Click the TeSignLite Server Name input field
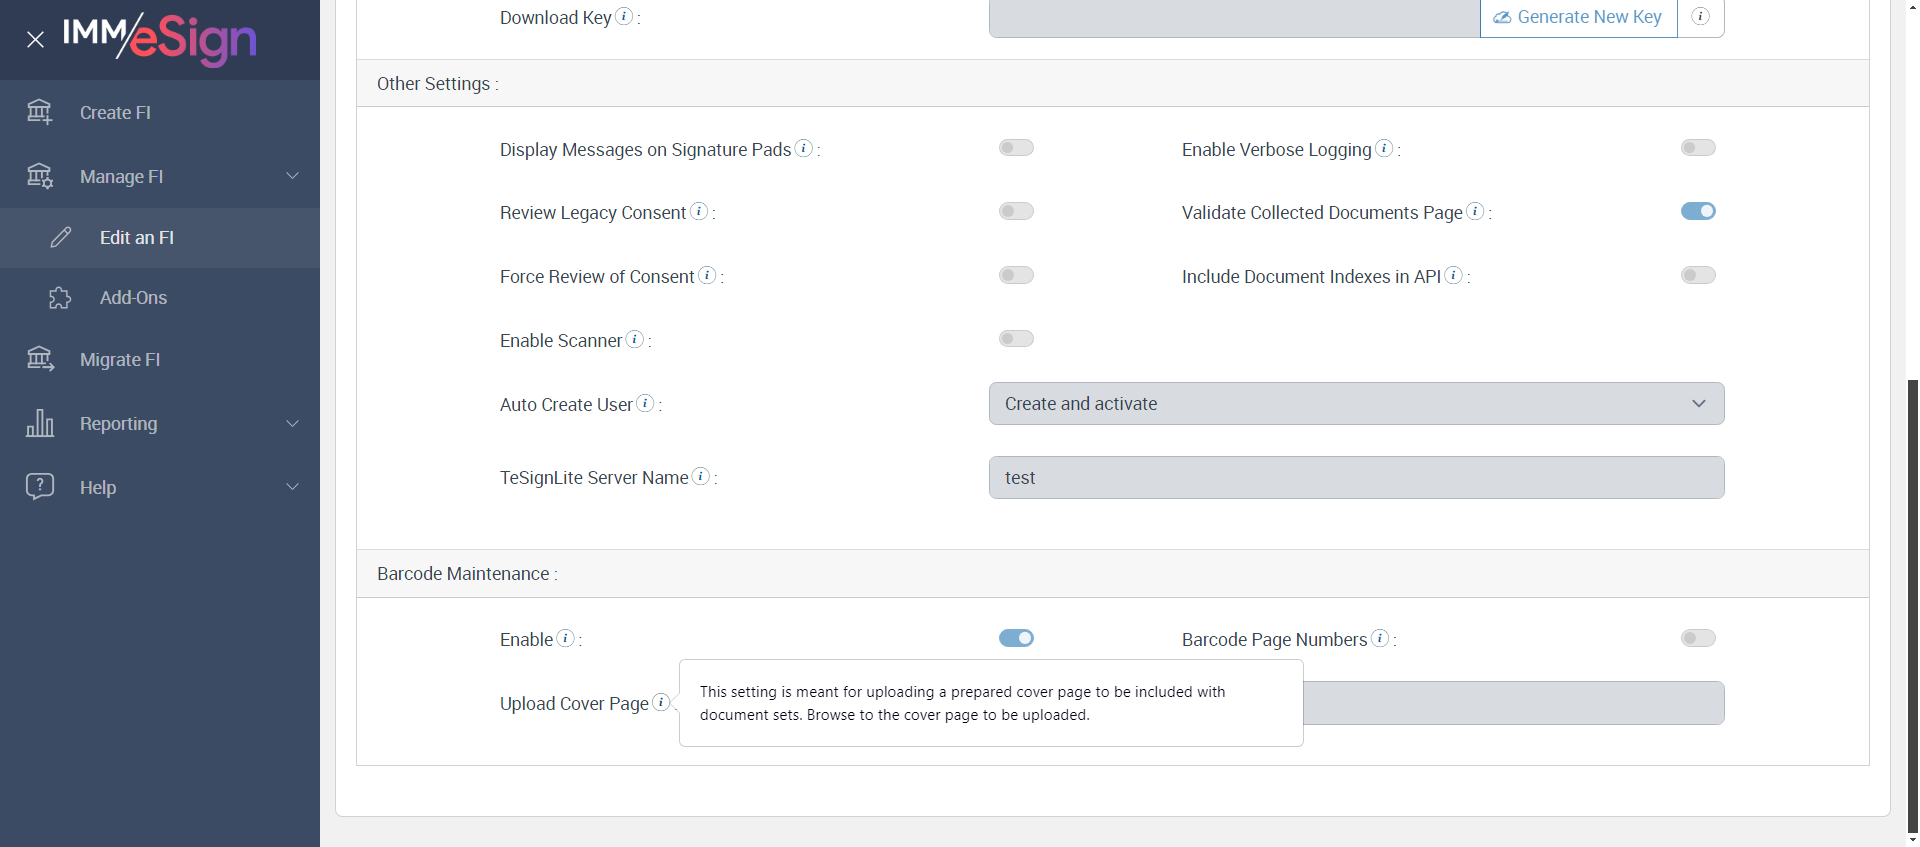The width and height of the screenshot is (1920, 847). click(x=1356, y=478)
